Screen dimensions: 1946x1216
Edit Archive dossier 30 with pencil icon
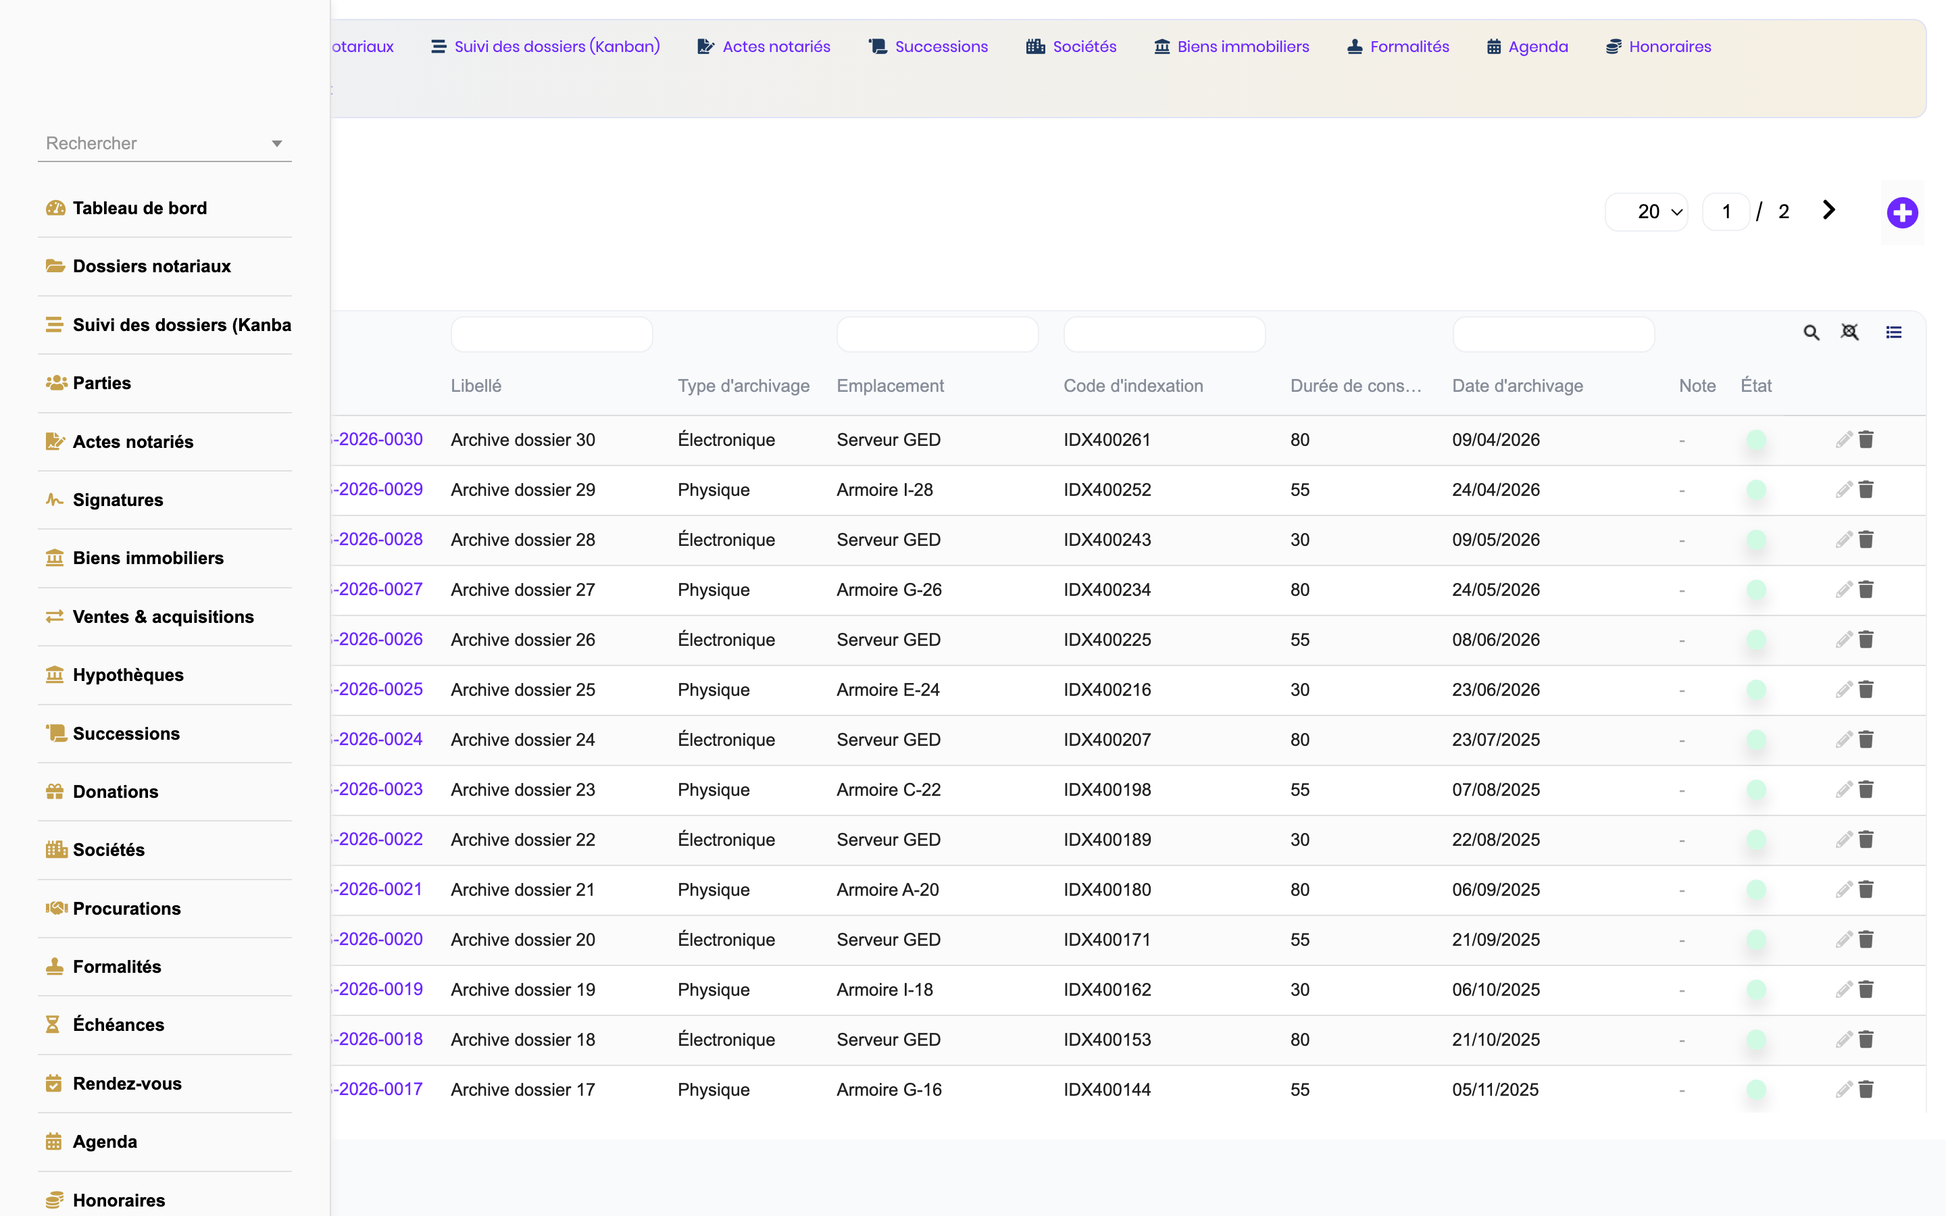[x=1843, y=440]
